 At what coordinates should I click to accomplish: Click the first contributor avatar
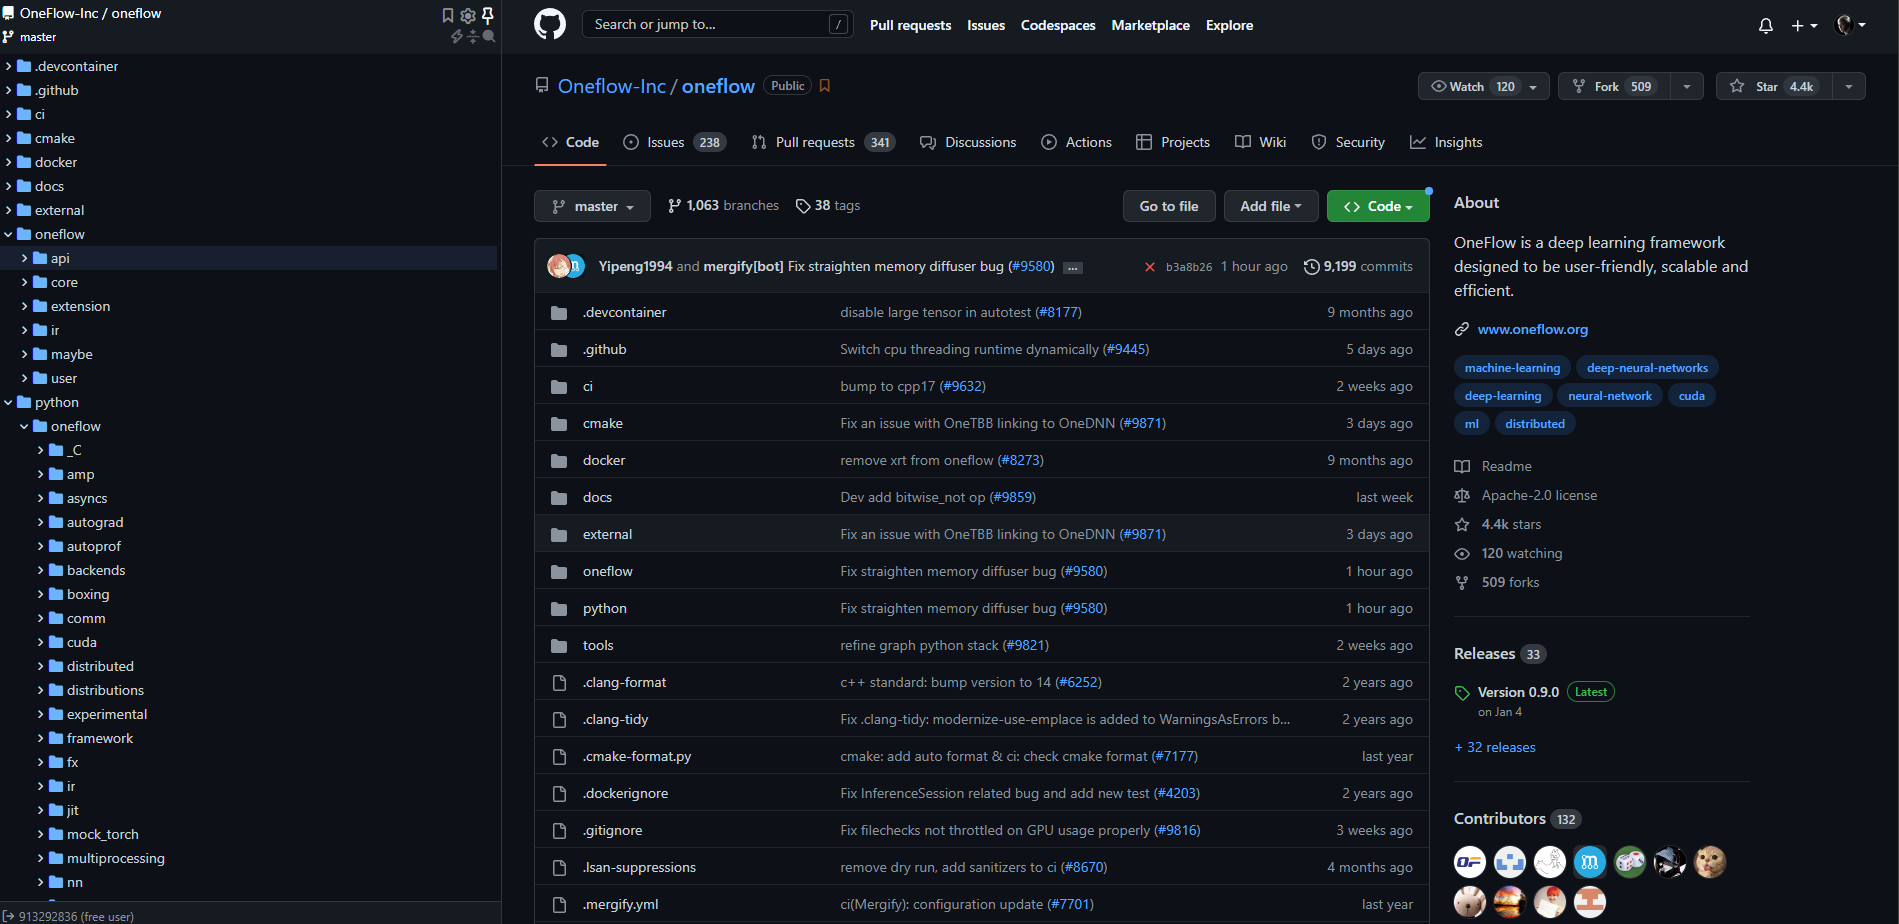click(1469, 861)
